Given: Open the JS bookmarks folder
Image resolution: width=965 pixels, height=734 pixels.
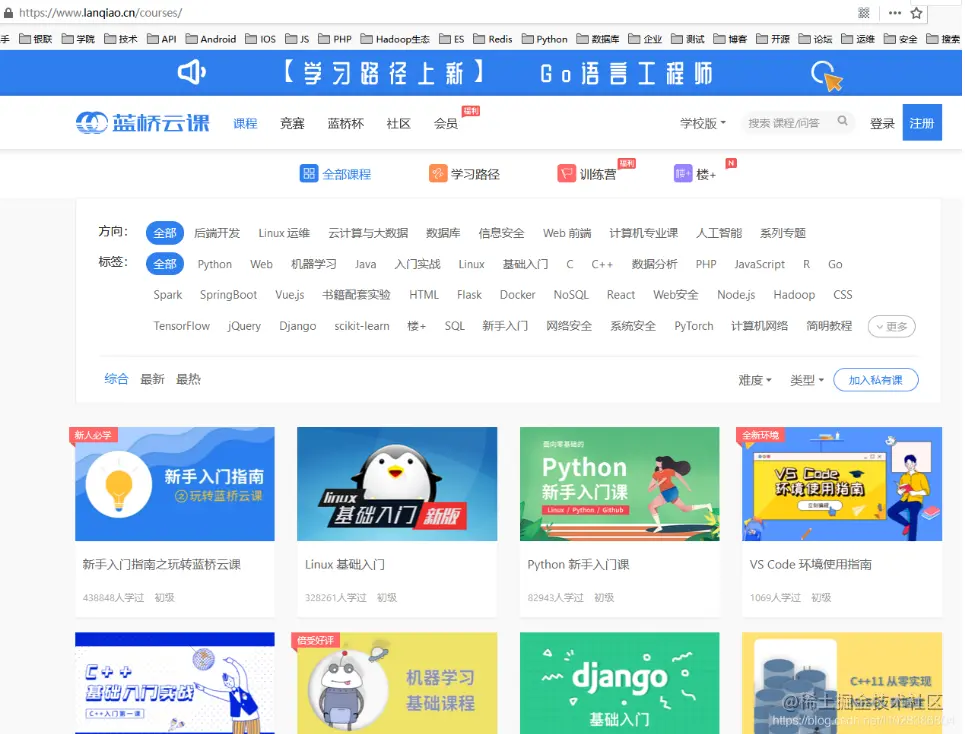Looking at the screenshot, I should [x=297, y=39].
